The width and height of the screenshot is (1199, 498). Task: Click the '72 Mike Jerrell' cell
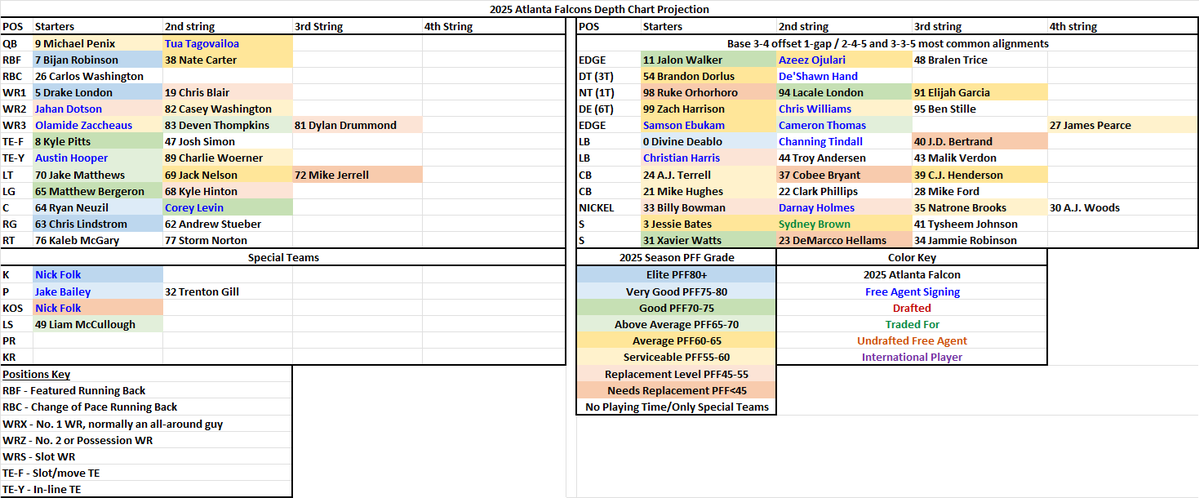[x=357, y=174]
